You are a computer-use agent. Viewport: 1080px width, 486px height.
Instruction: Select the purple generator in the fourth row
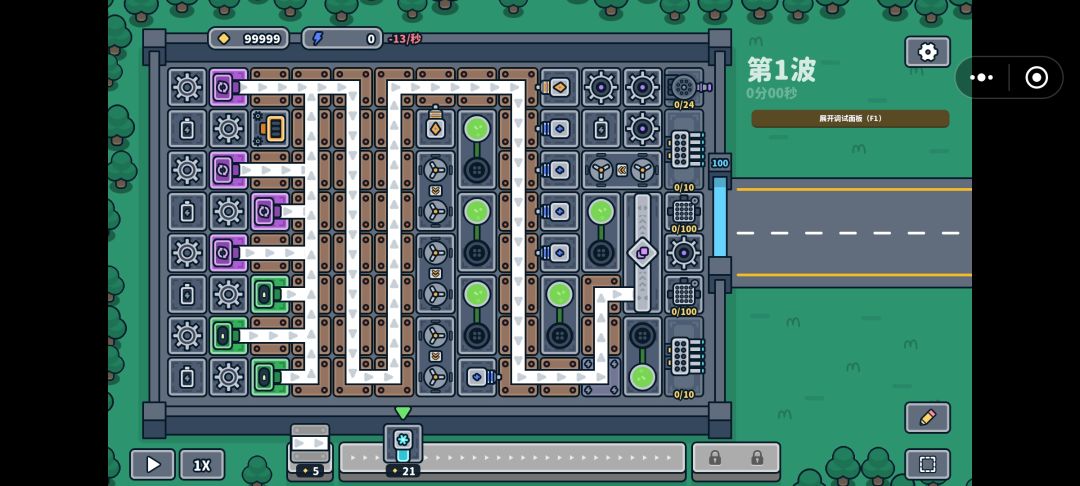tap(270, 211)
